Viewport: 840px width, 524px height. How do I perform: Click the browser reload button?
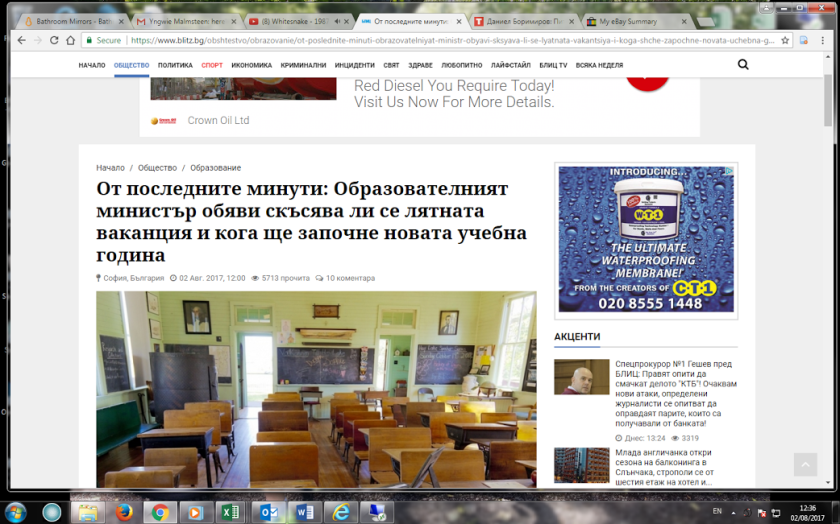[70, 41]
